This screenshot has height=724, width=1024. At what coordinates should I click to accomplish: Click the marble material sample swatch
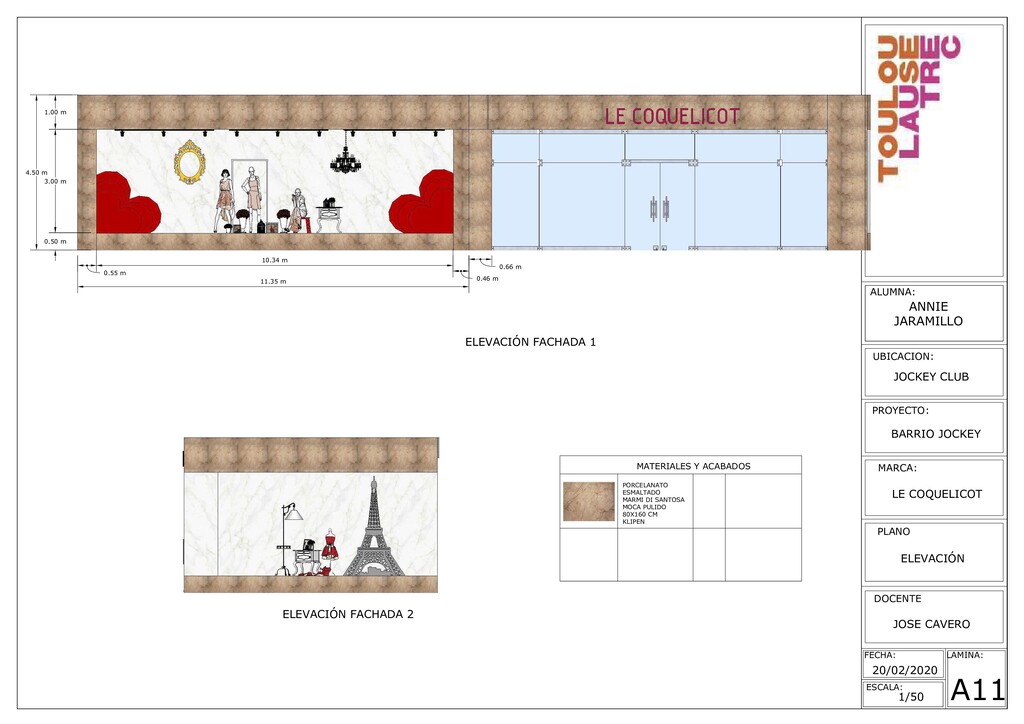click(x=588, y=501)
